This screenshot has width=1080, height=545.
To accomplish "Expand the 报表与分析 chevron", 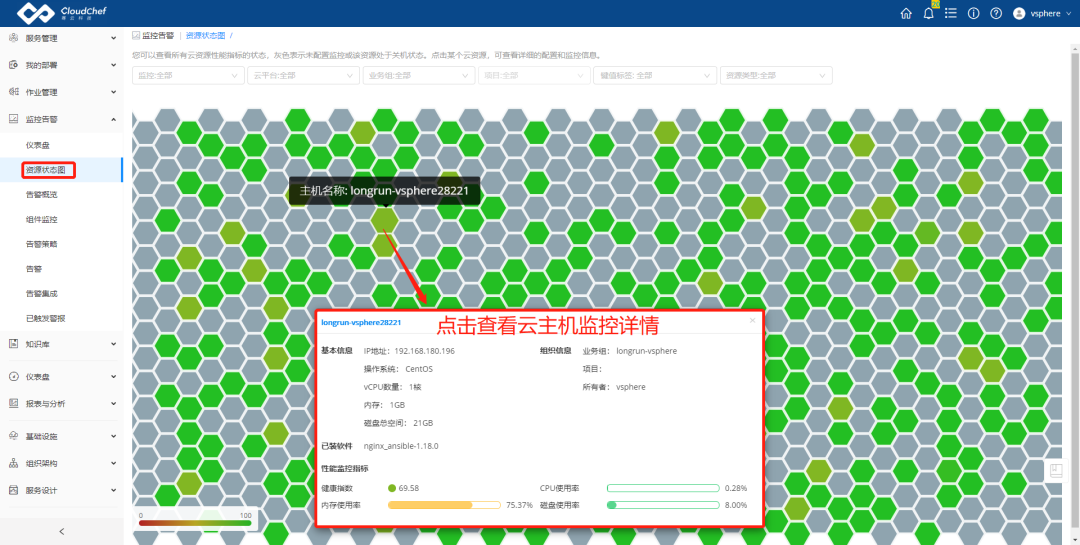I will (114, 403).
